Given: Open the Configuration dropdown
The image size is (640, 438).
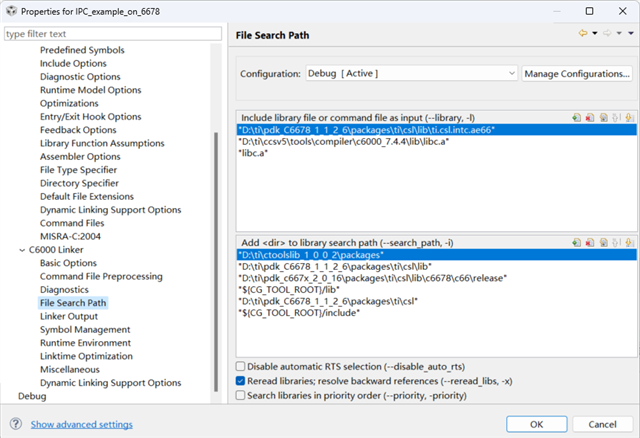Looking at the screenshot, I should point(511,73).
